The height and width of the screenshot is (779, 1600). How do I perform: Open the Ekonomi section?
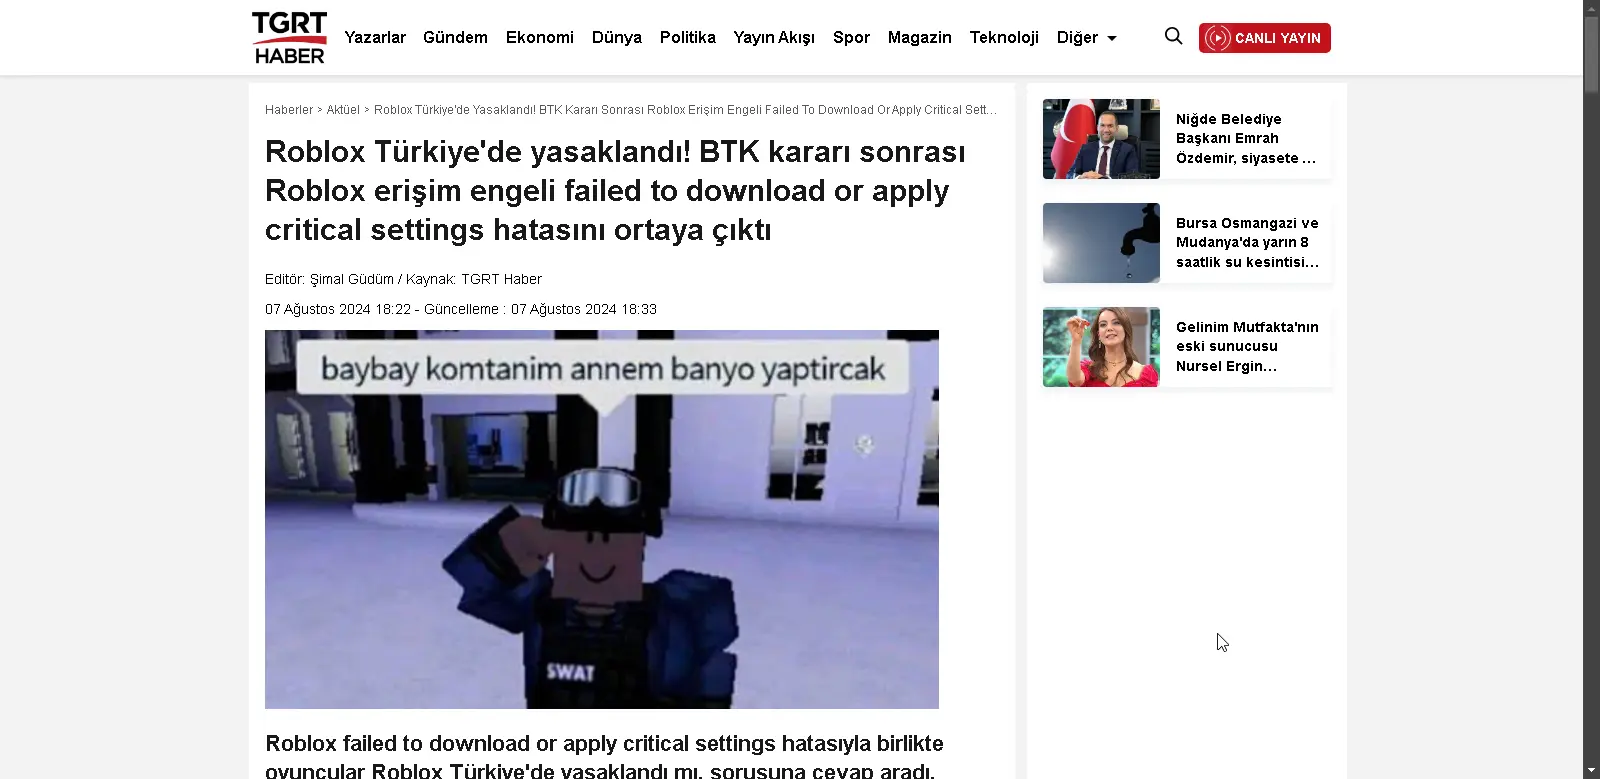[x=540, y=37]
